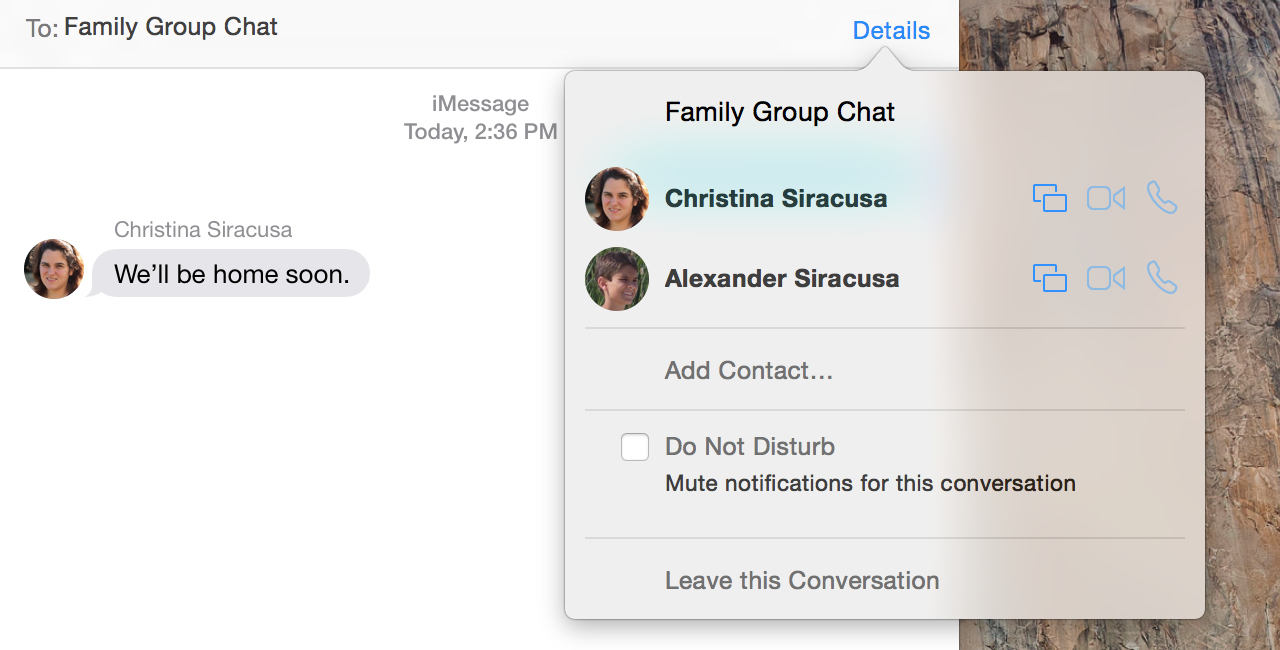
Task: Start screen sharing with Alexander Siracusa
Action: point(1050,278)
